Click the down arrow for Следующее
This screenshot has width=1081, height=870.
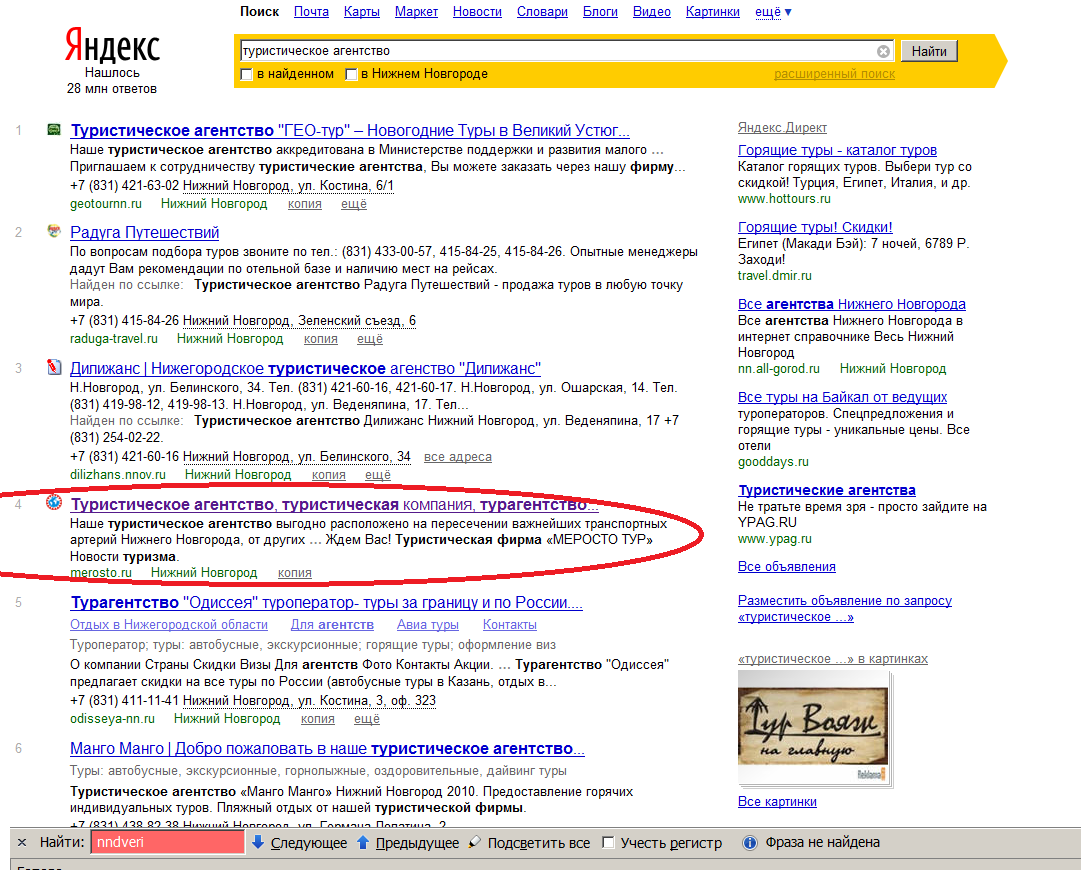(258, 842)
